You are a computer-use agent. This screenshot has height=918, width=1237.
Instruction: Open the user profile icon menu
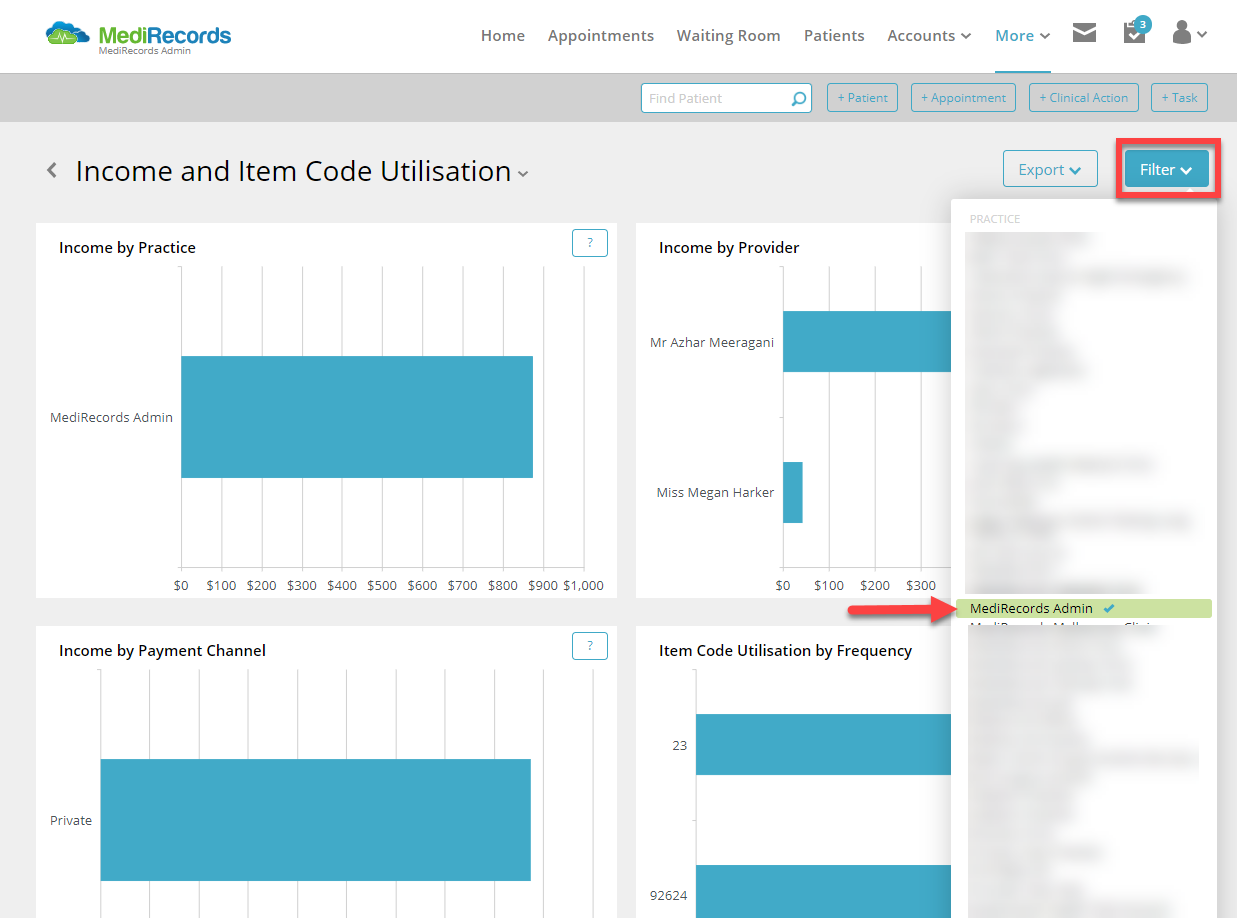coord(1189,33)
